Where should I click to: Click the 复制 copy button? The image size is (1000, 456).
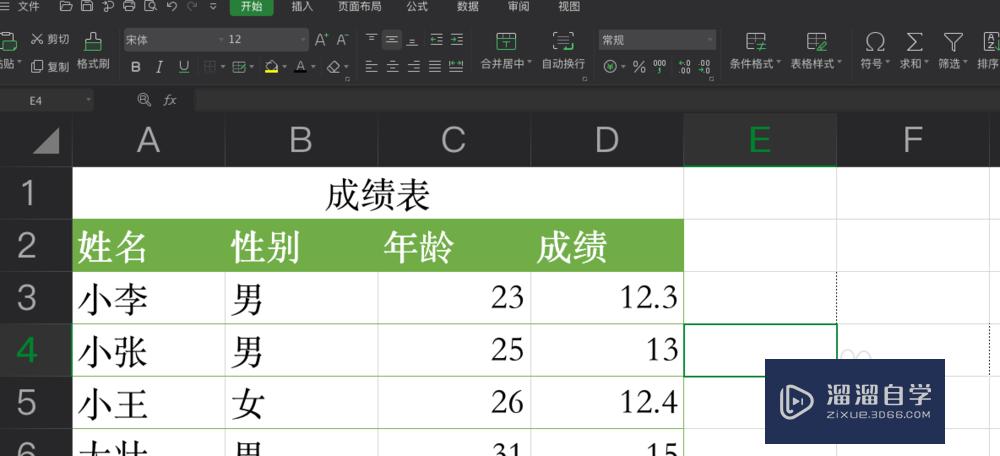pos(50,66)
